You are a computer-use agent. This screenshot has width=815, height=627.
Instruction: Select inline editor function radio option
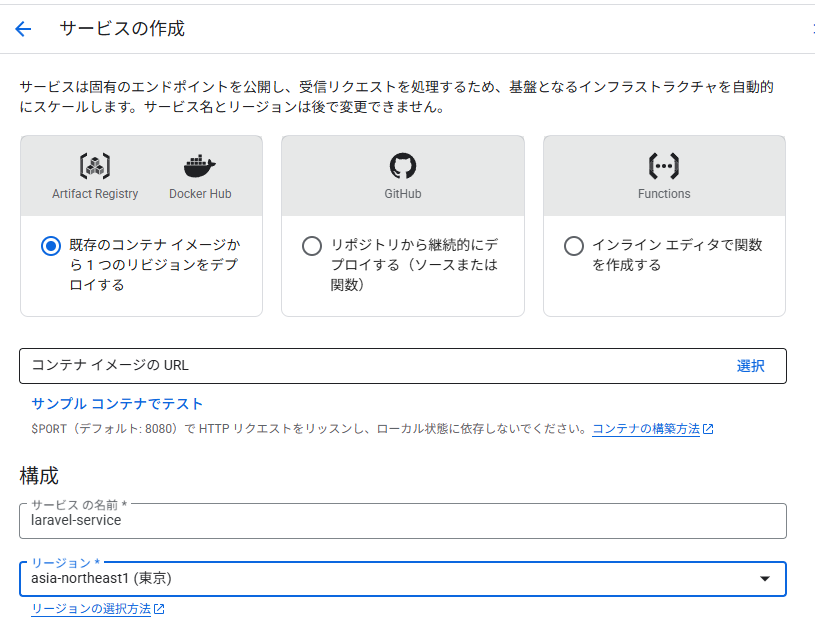pyautogui.click(x=574, y=246)
